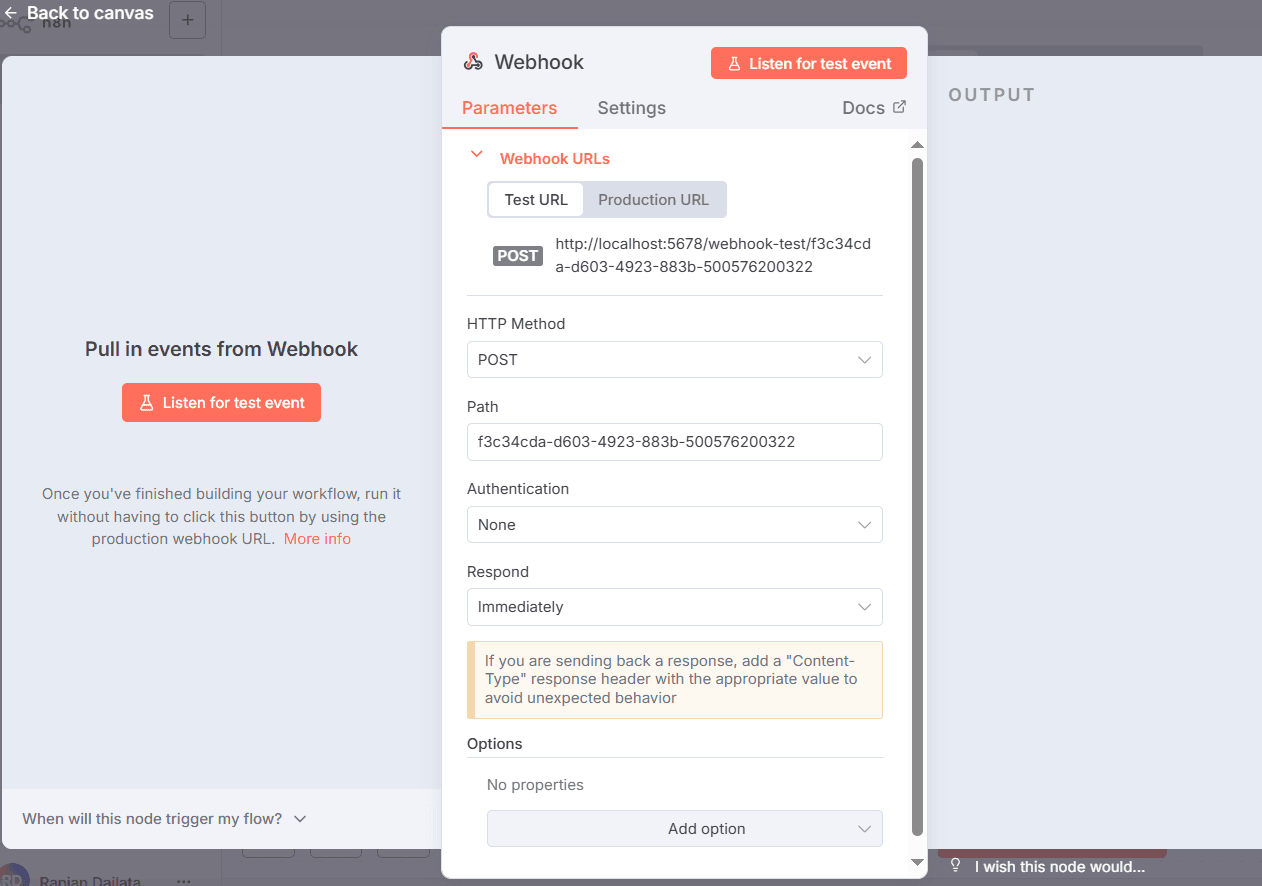
Task: Click scrollbar down arrow in parameters panel
Action: click(917, 862)
